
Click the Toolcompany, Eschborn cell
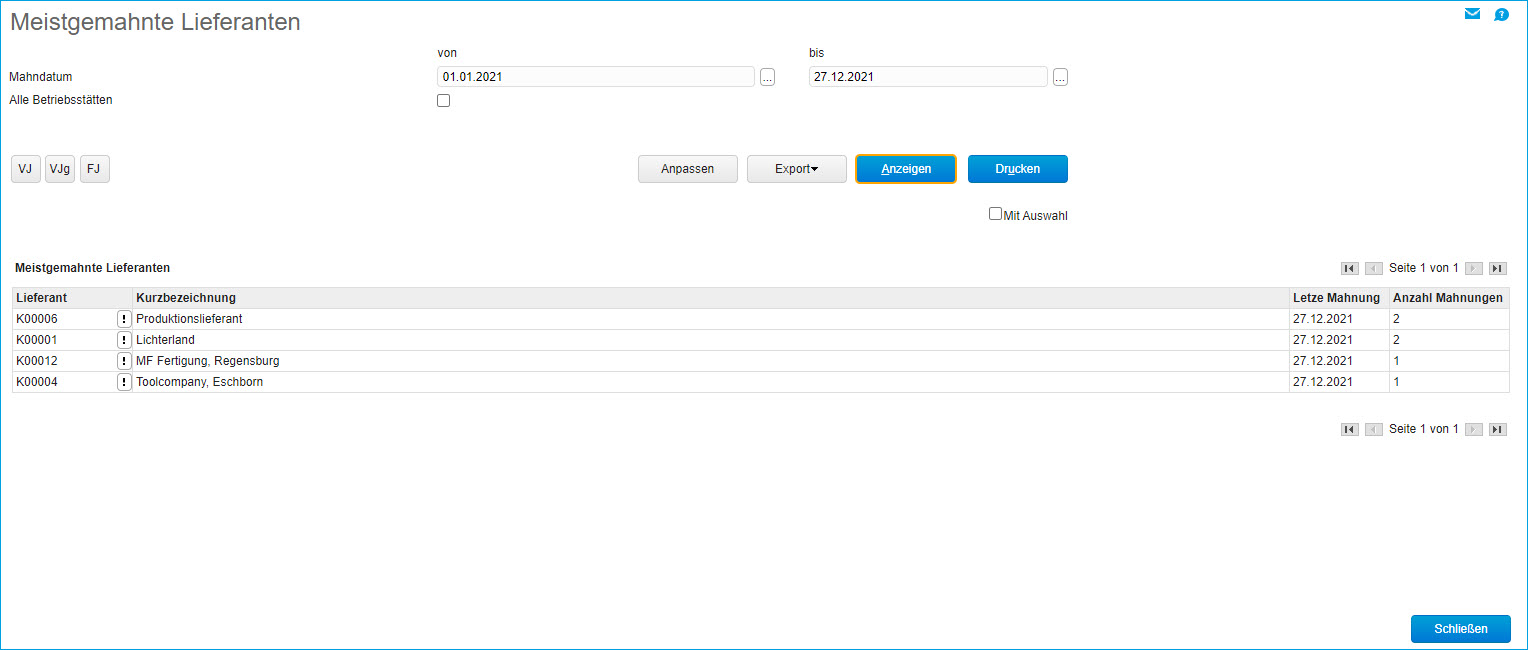[x=711, y=382]
